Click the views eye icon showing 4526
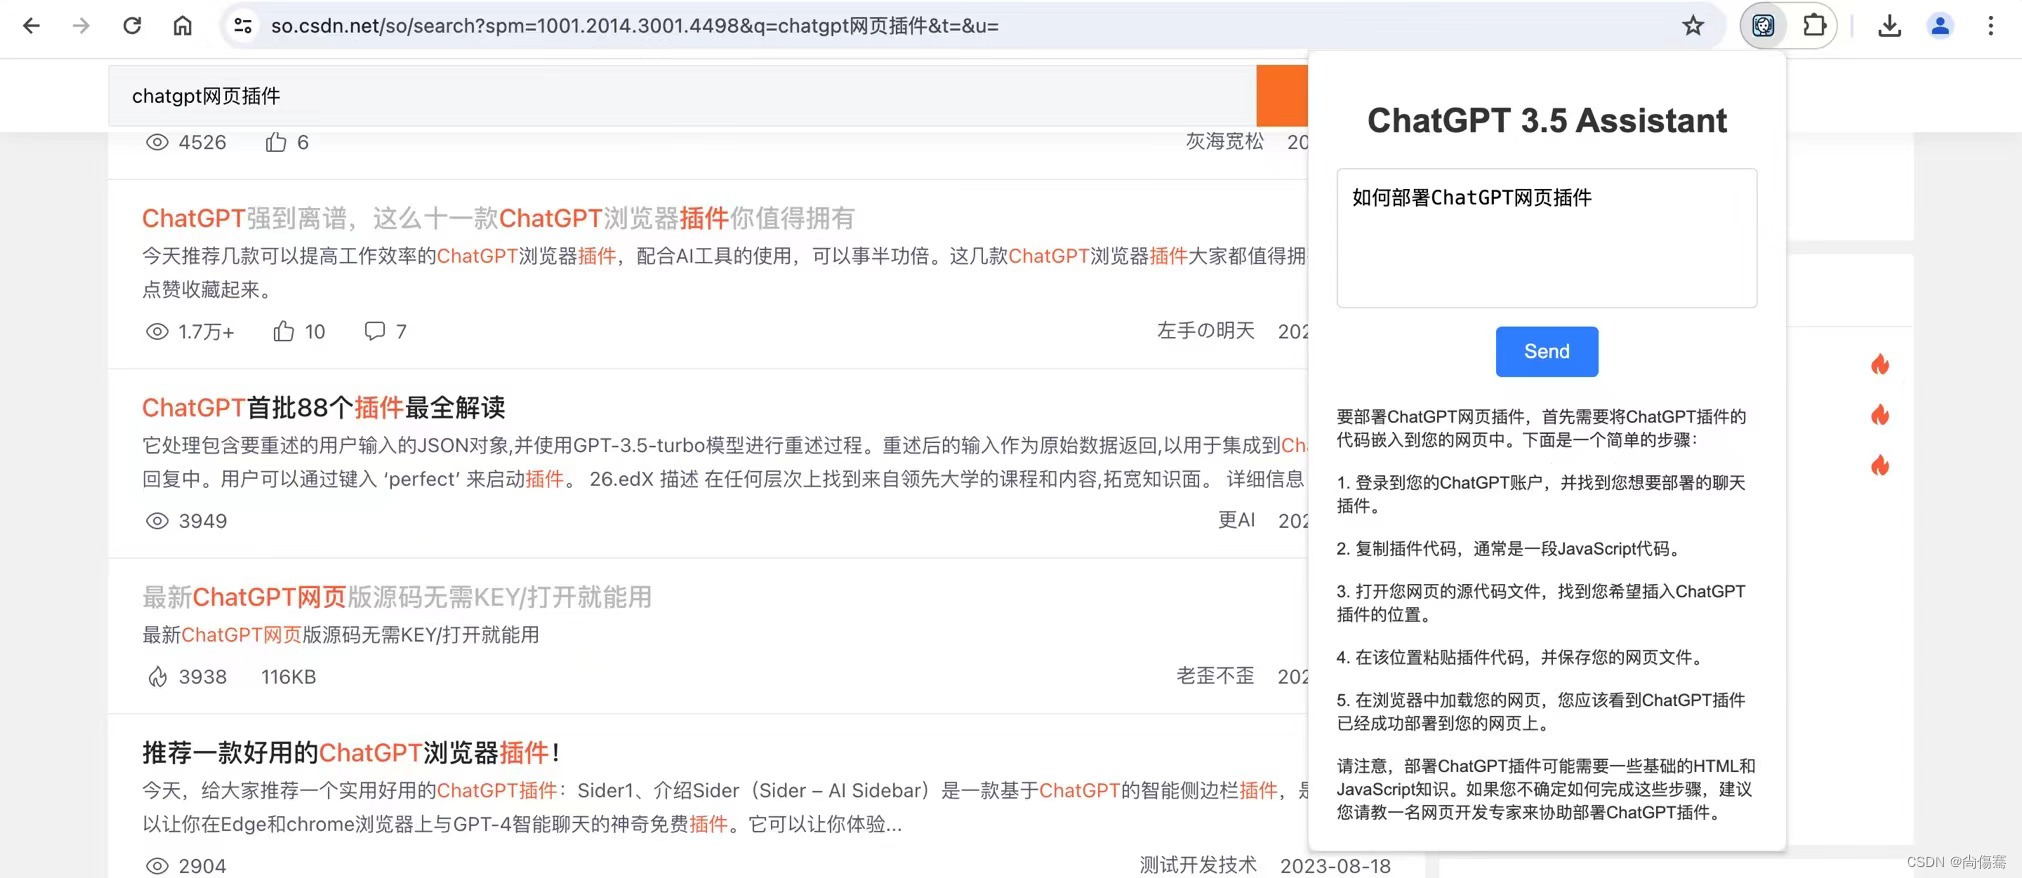This screenshot has height=878, width=2022. [x=157, y=142]
